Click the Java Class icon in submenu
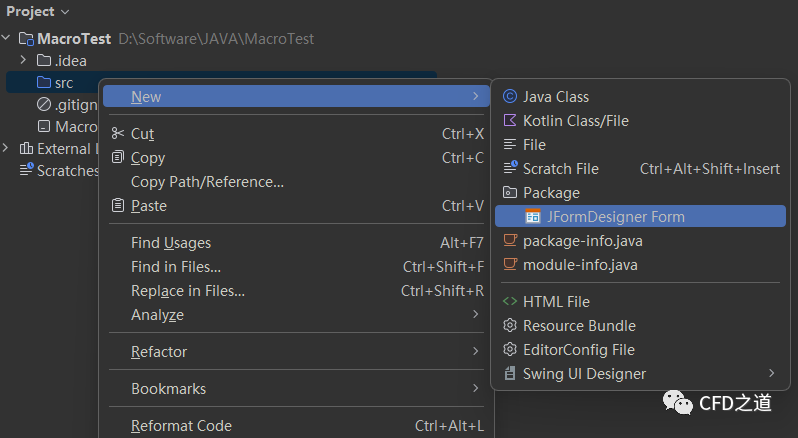 (510, 97)
